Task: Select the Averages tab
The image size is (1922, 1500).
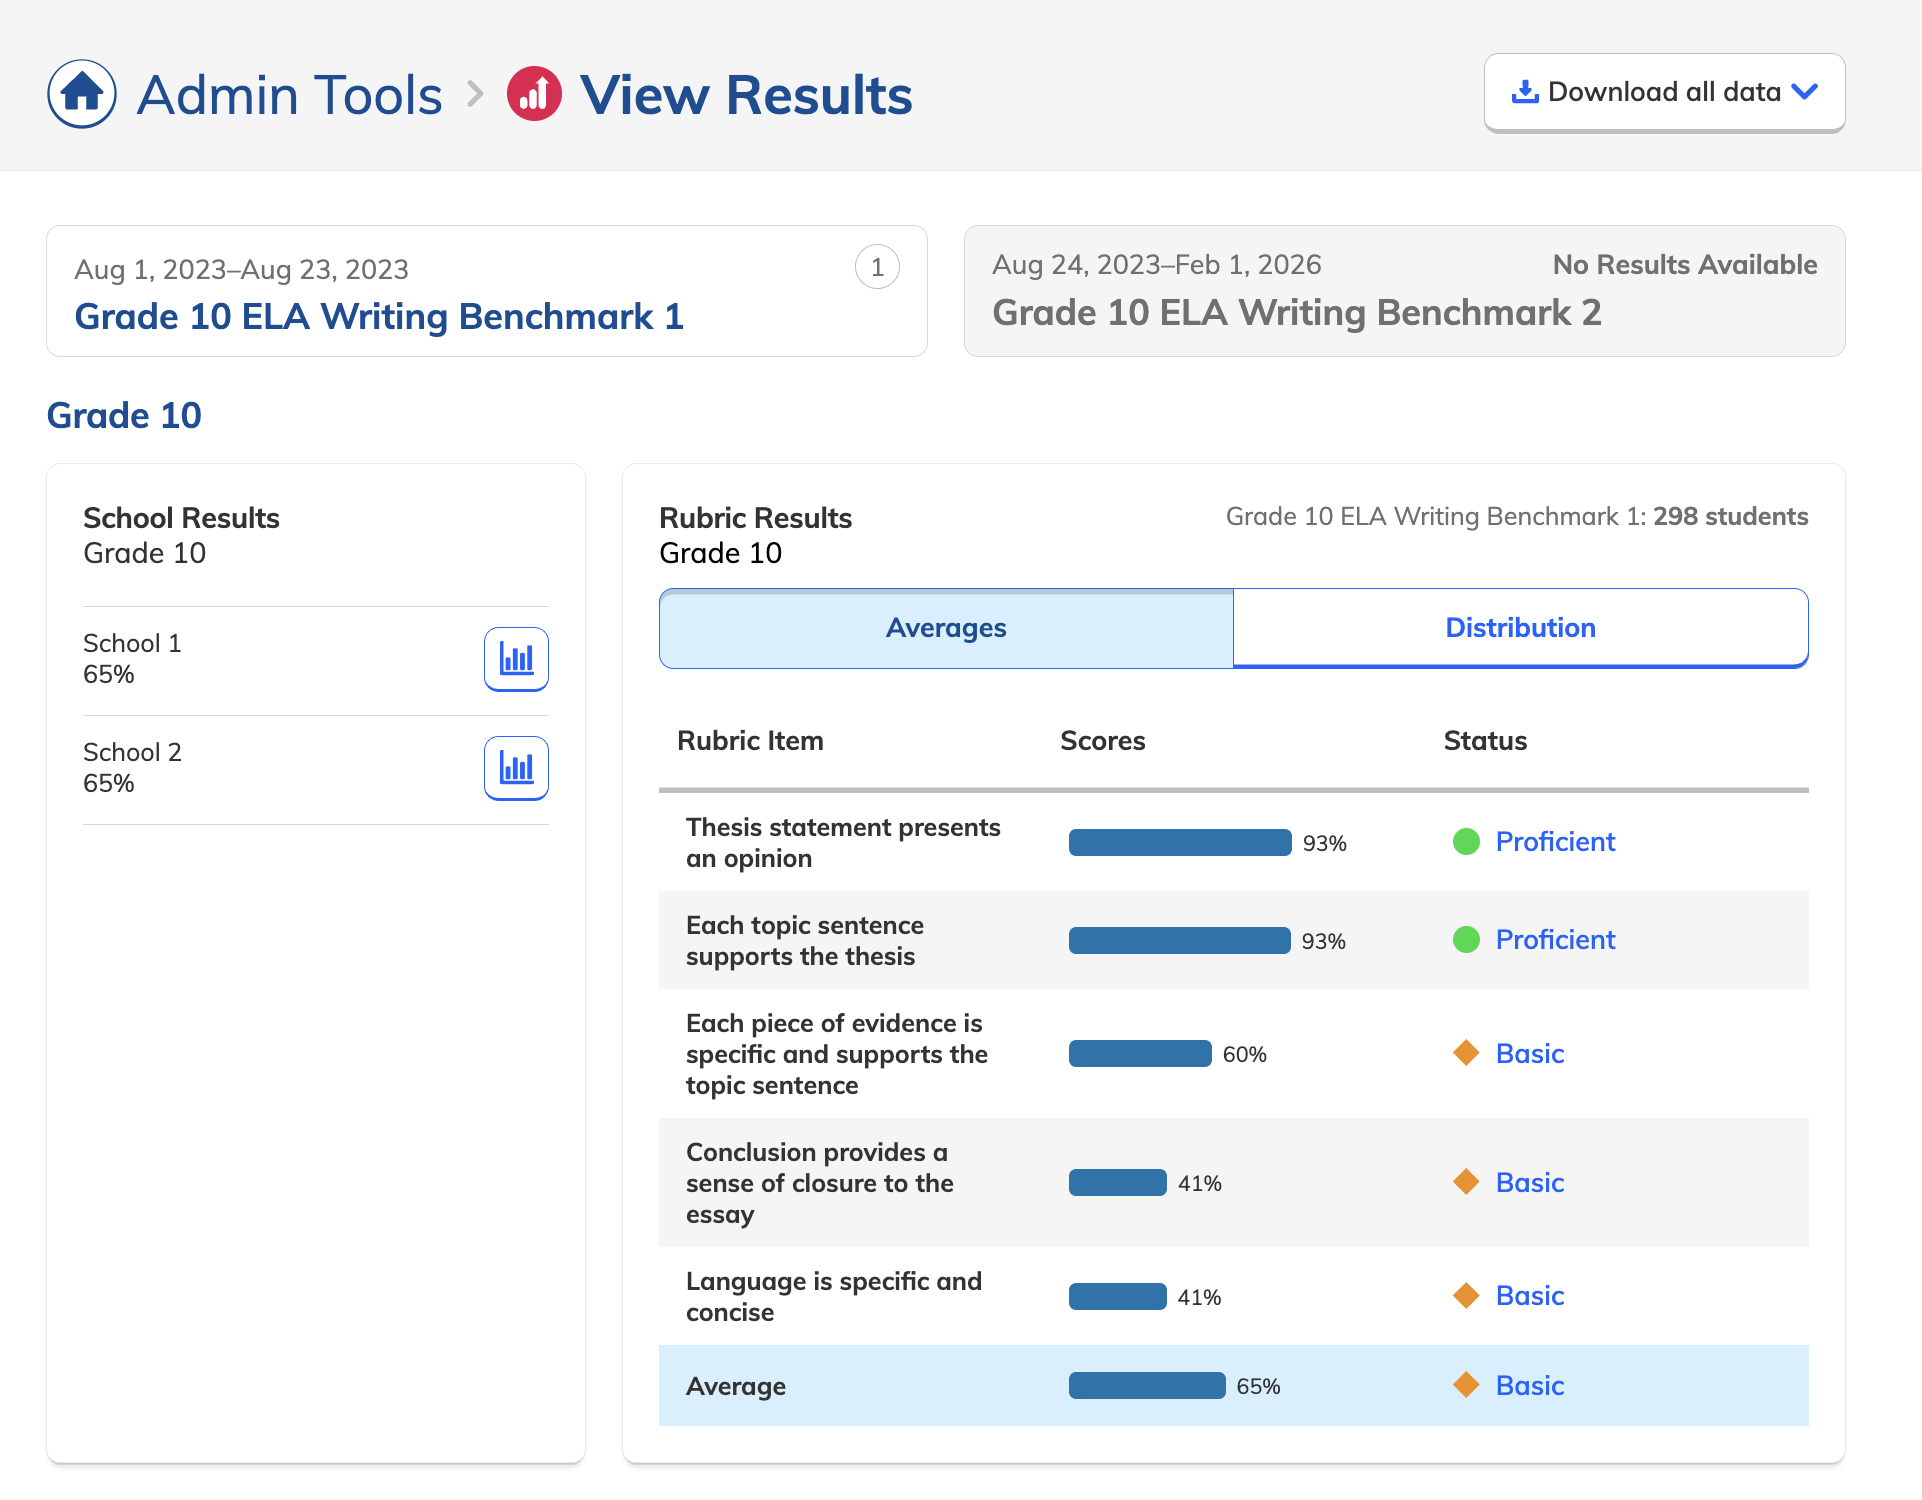Action: 944,628
